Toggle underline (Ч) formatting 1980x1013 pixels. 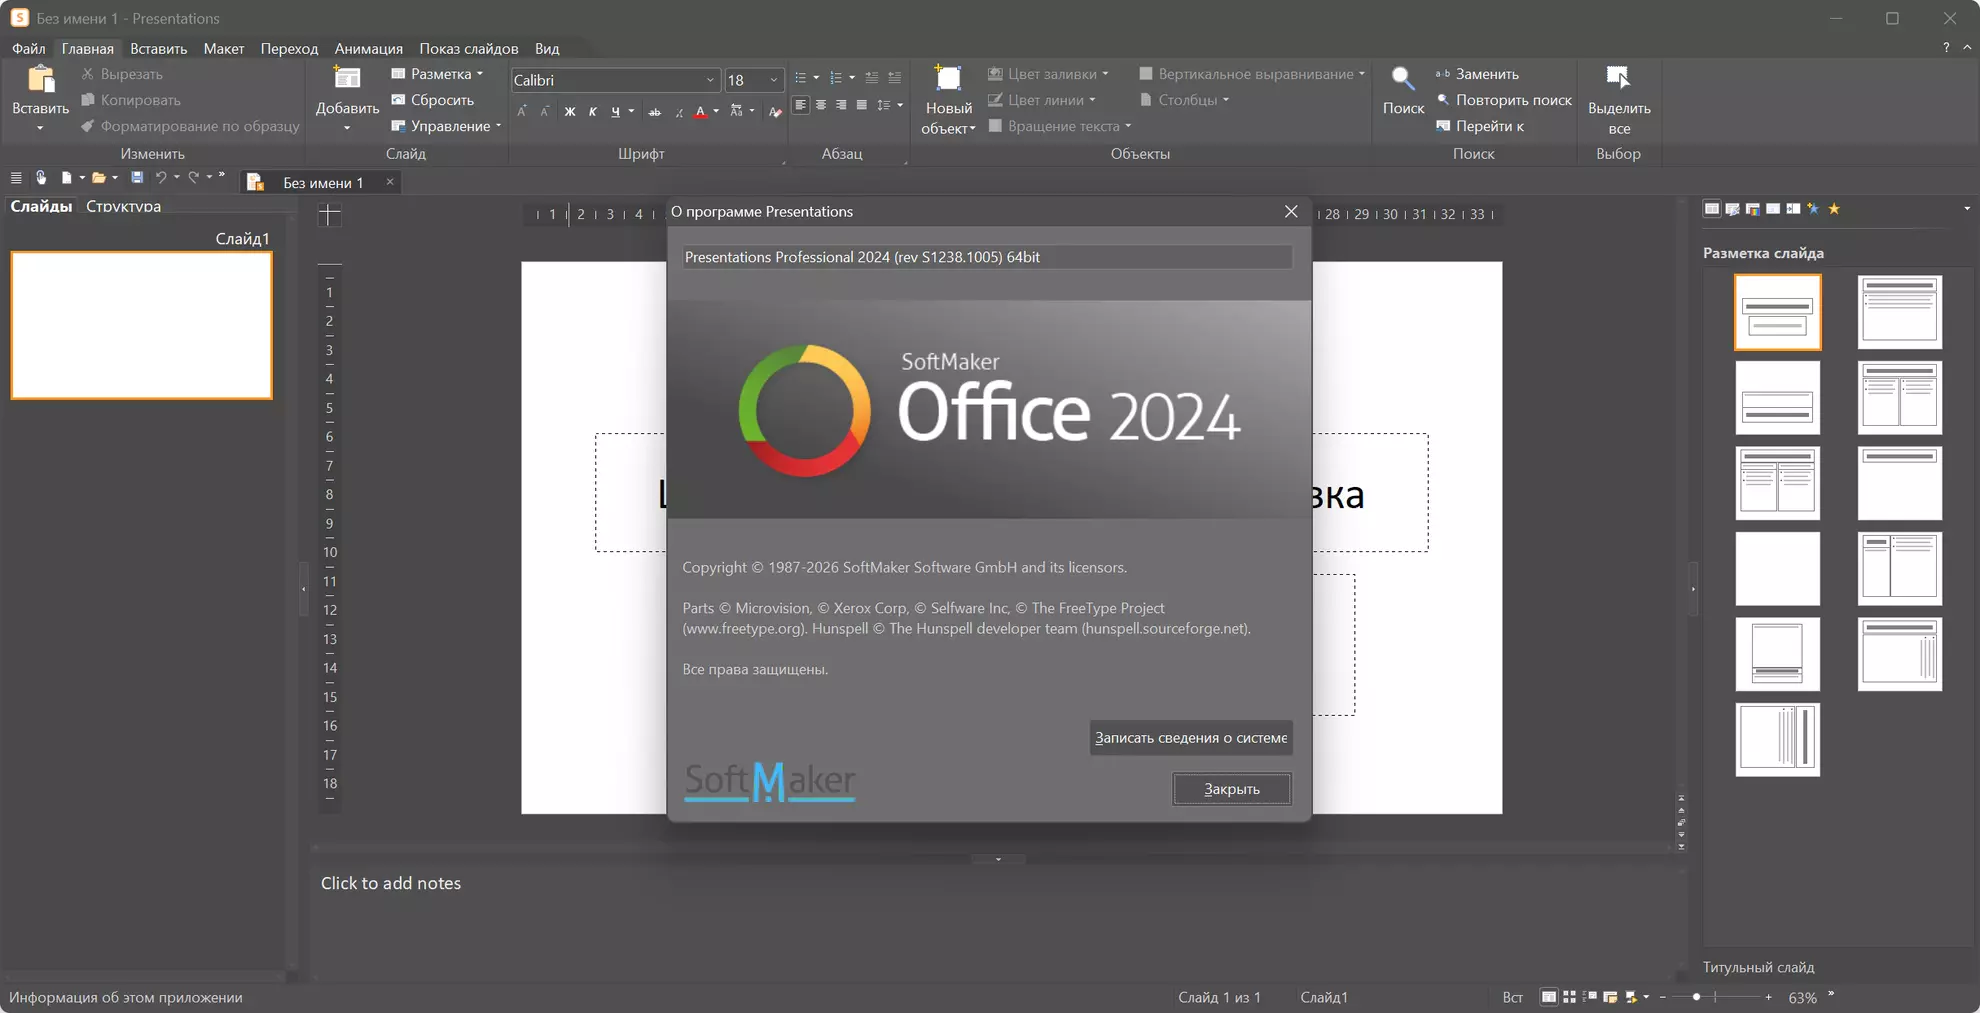click(615, 112)
